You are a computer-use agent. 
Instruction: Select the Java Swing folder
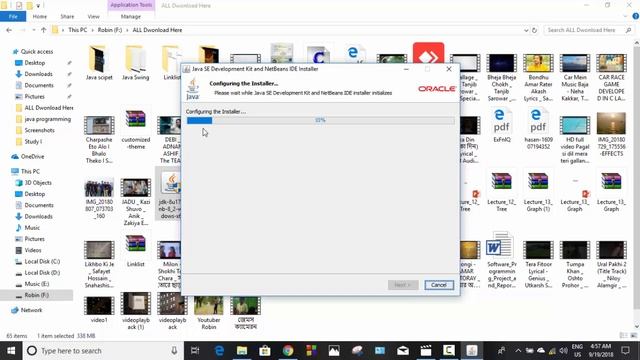136,63
